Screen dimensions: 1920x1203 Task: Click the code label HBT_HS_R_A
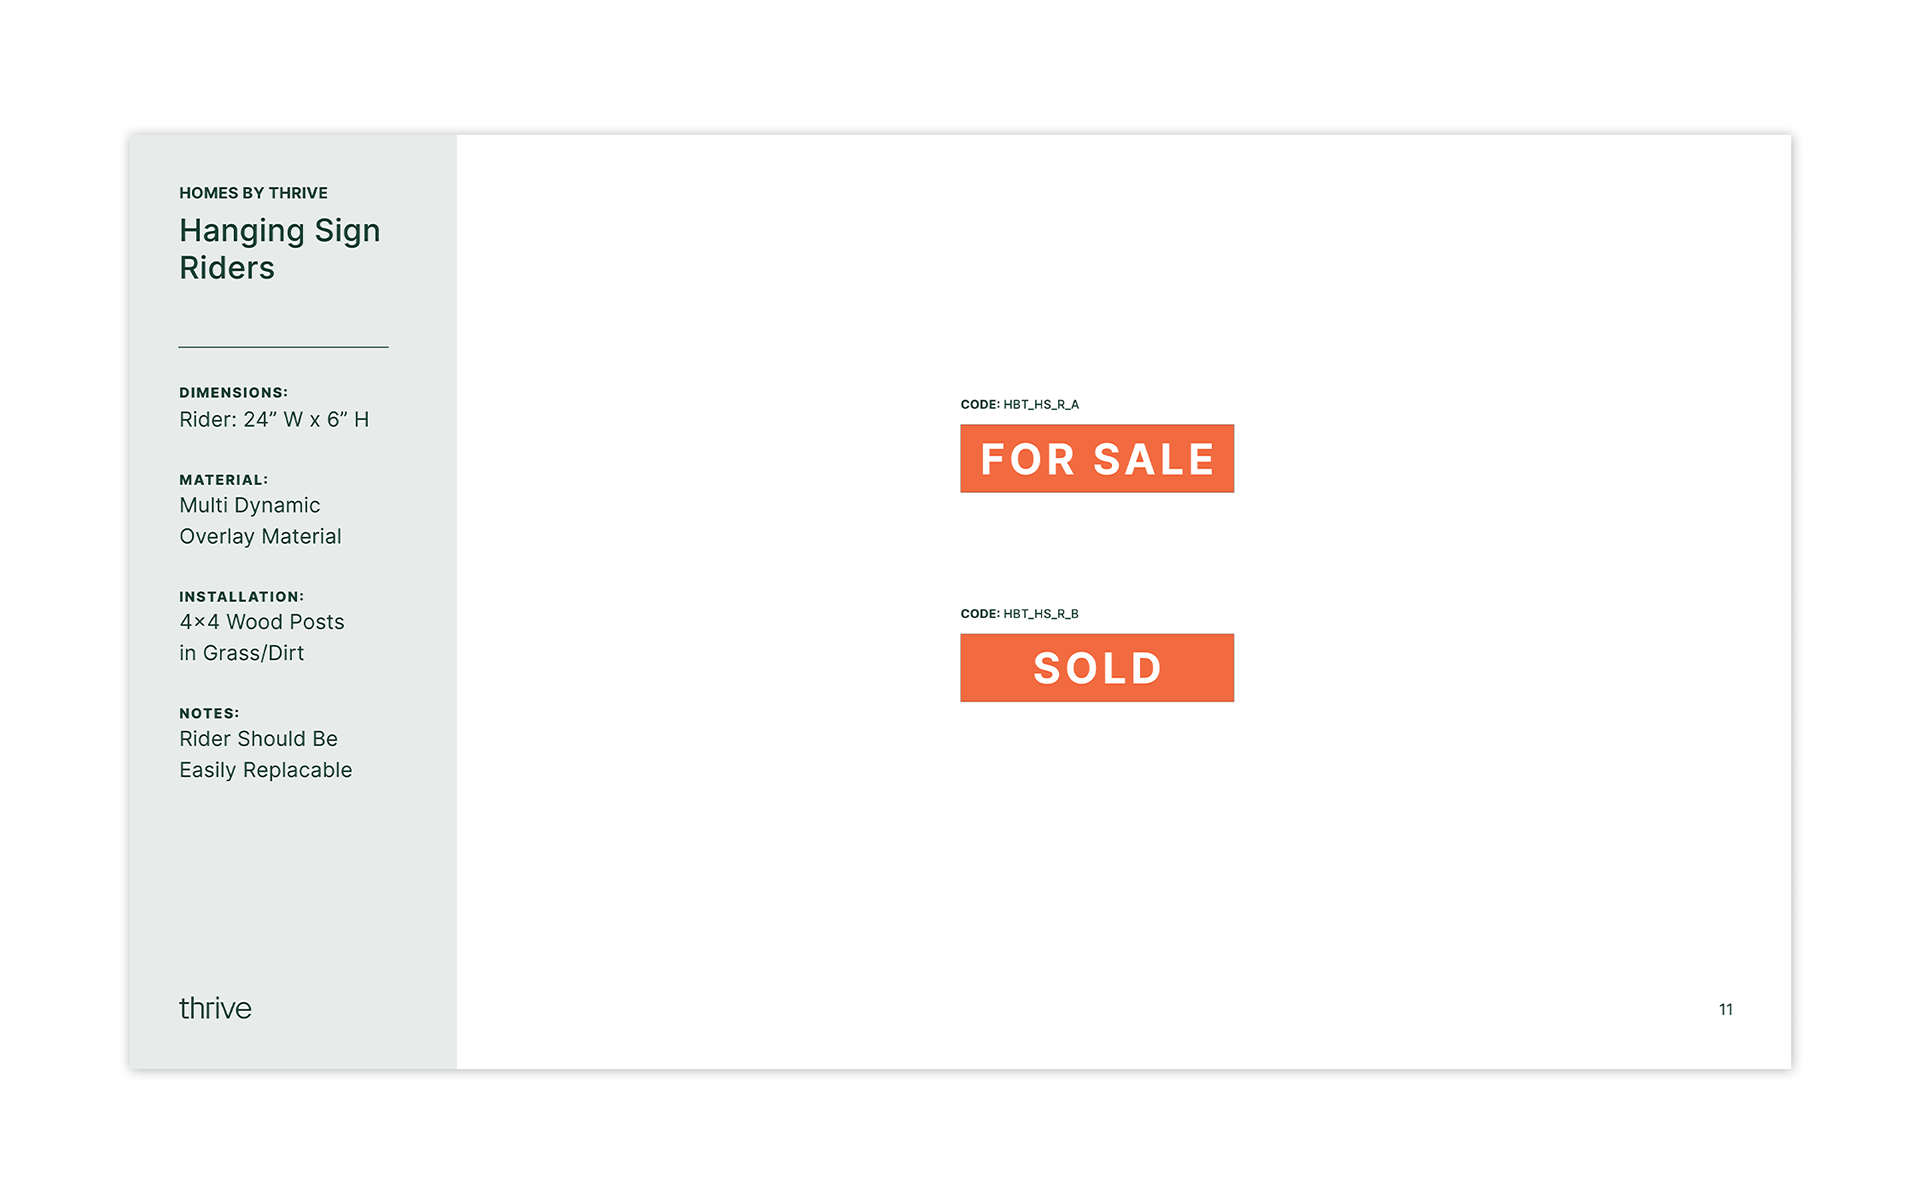[1019, 405]
